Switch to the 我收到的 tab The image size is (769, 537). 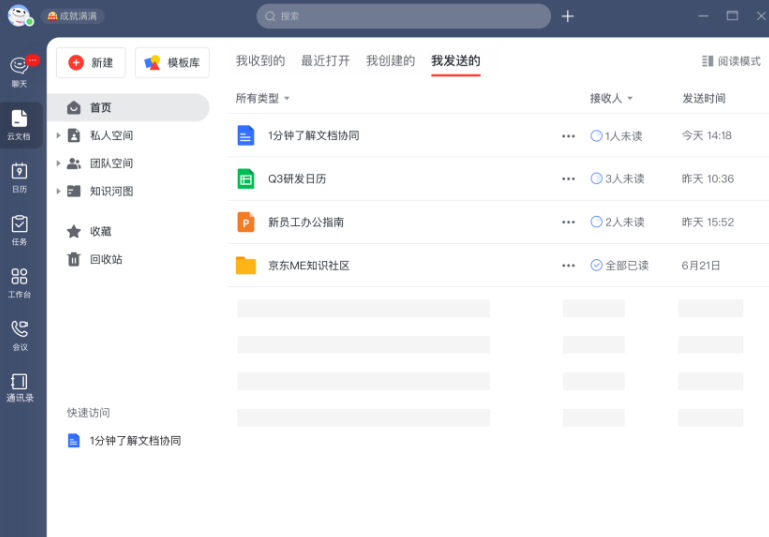260,61
